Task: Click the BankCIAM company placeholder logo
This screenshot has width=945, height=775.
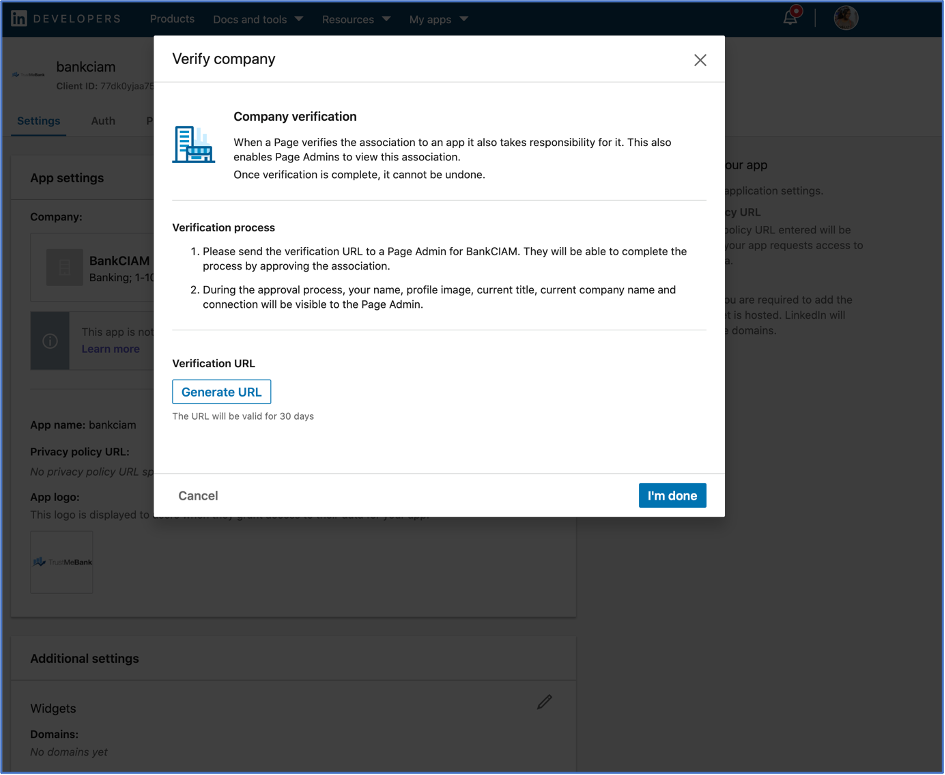Action: tap(64, 267)
